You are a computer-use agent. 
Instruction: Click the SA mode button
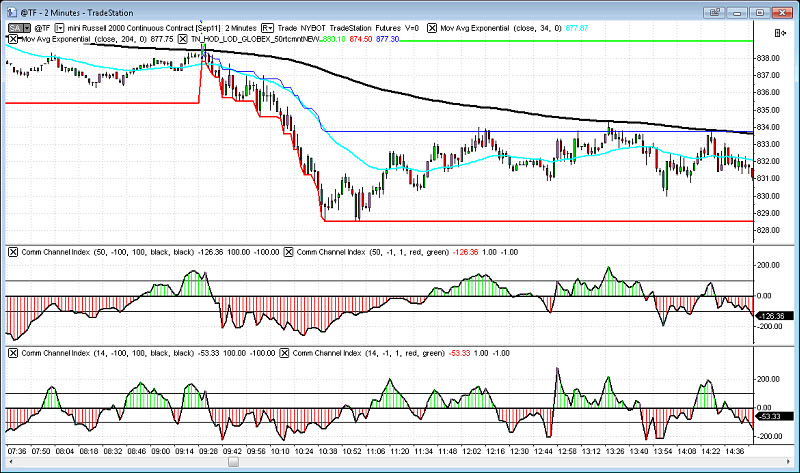tap(12, 28)
